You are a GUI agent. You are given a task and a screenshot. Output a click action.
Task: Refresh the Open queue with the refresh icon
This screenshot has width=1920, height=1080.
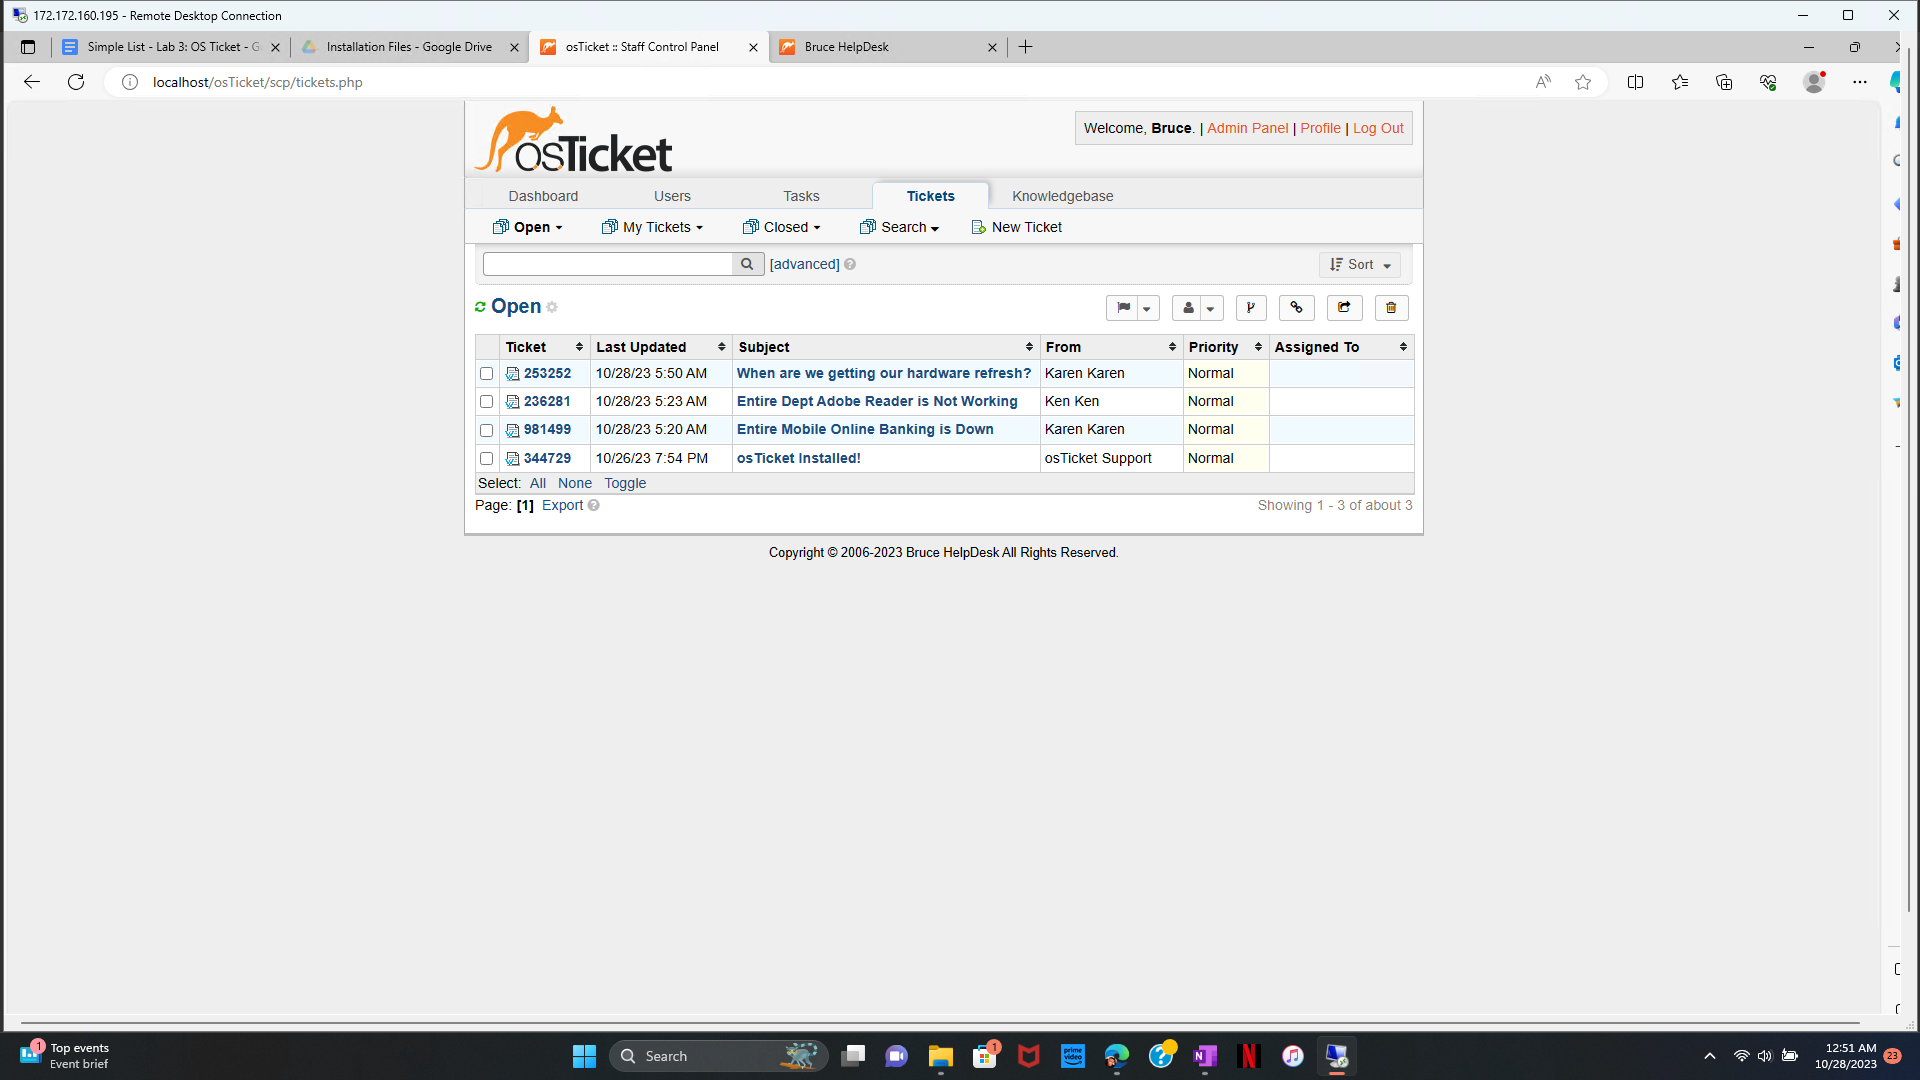pyautogui.click(x=480, y=306)
